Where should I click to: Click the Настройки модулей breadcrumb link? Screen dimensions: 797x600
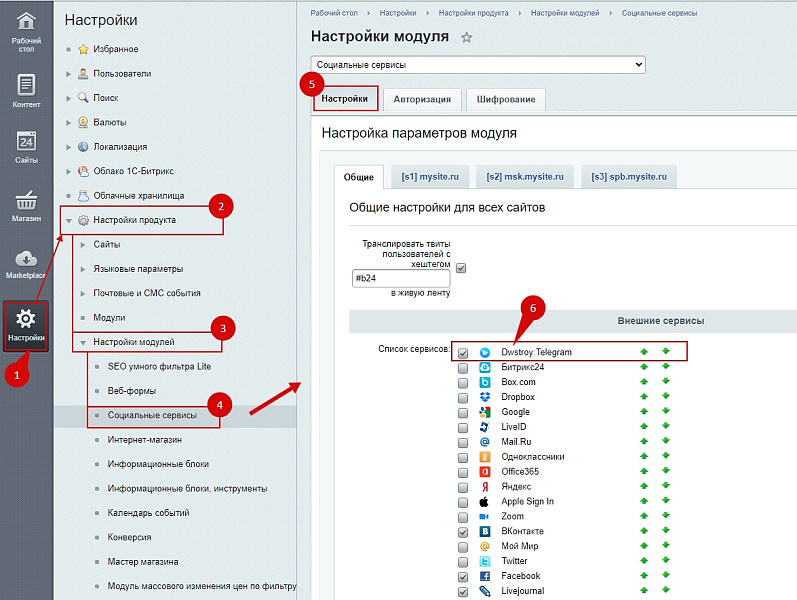[567, 12]
